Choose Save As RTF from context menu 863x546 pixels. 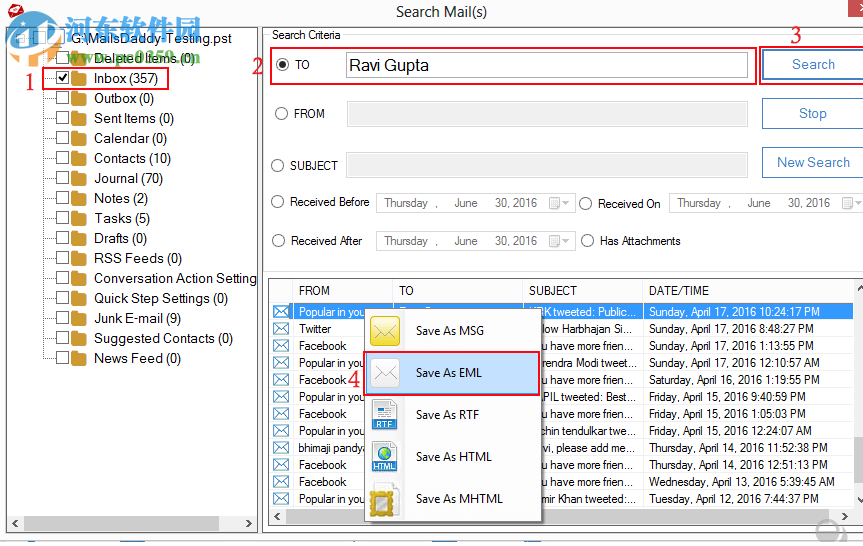[x=452, y=415]
